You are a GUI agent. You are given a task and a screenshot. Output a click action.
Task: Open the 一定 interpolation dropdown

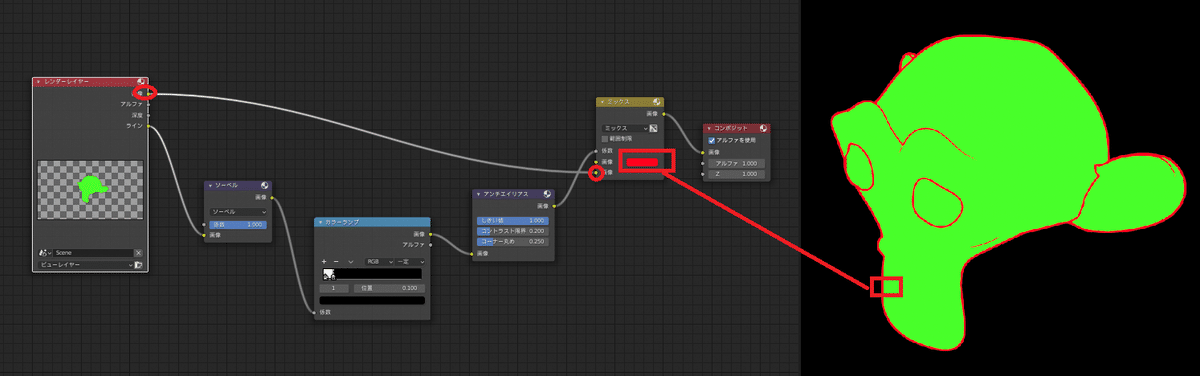click(x=410, y=261)
